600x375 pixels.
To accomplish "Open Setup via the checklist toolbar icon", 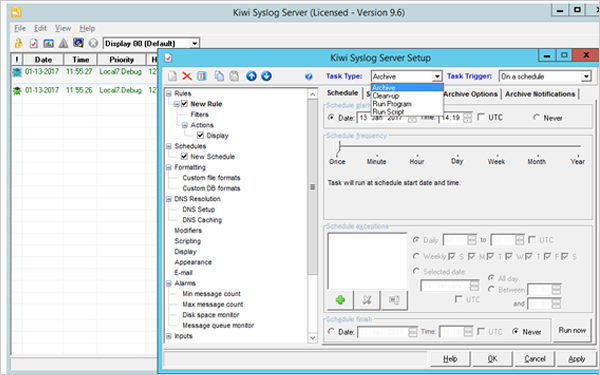I will pyautogui.click(x=34, y=43).
